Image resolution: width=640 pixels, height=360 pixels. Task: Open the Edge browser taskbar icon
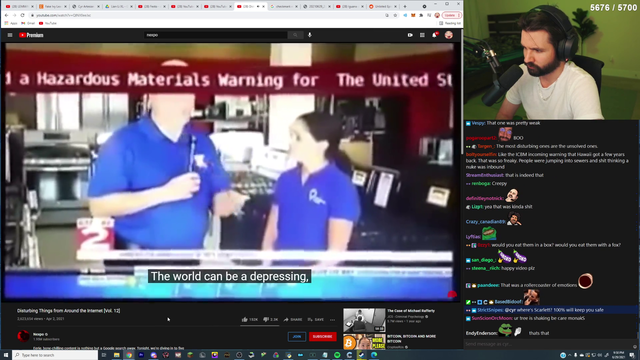374,355
